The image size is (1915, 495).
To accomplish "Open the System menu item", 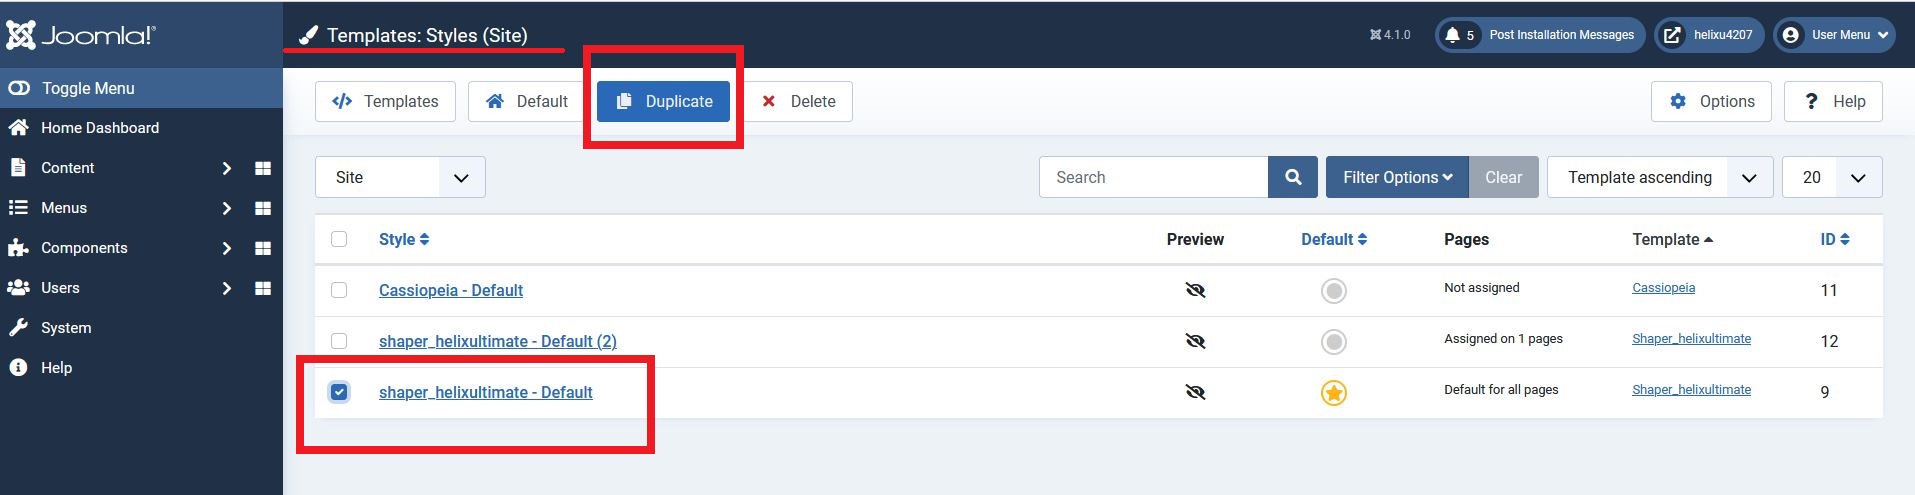I will [65, 328].
